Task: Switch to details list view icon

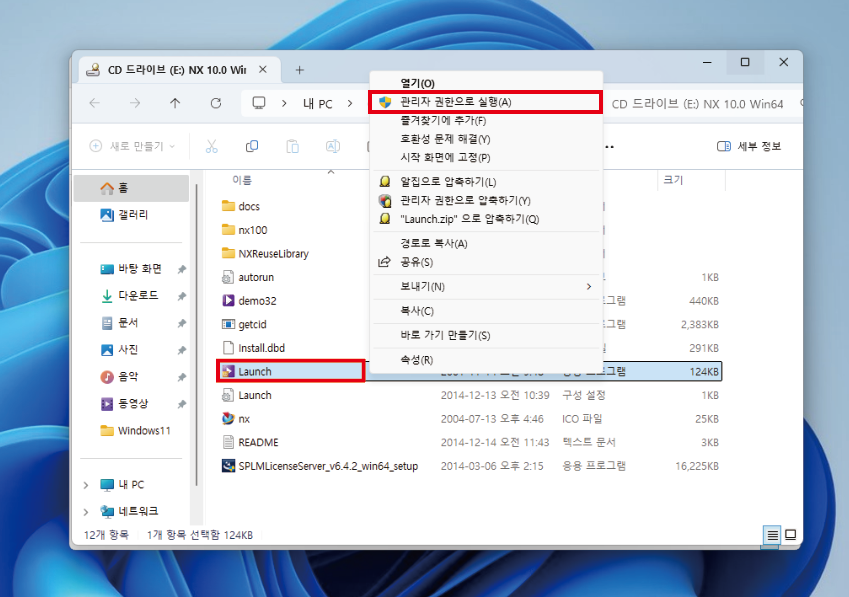Action: click(772, 535)
